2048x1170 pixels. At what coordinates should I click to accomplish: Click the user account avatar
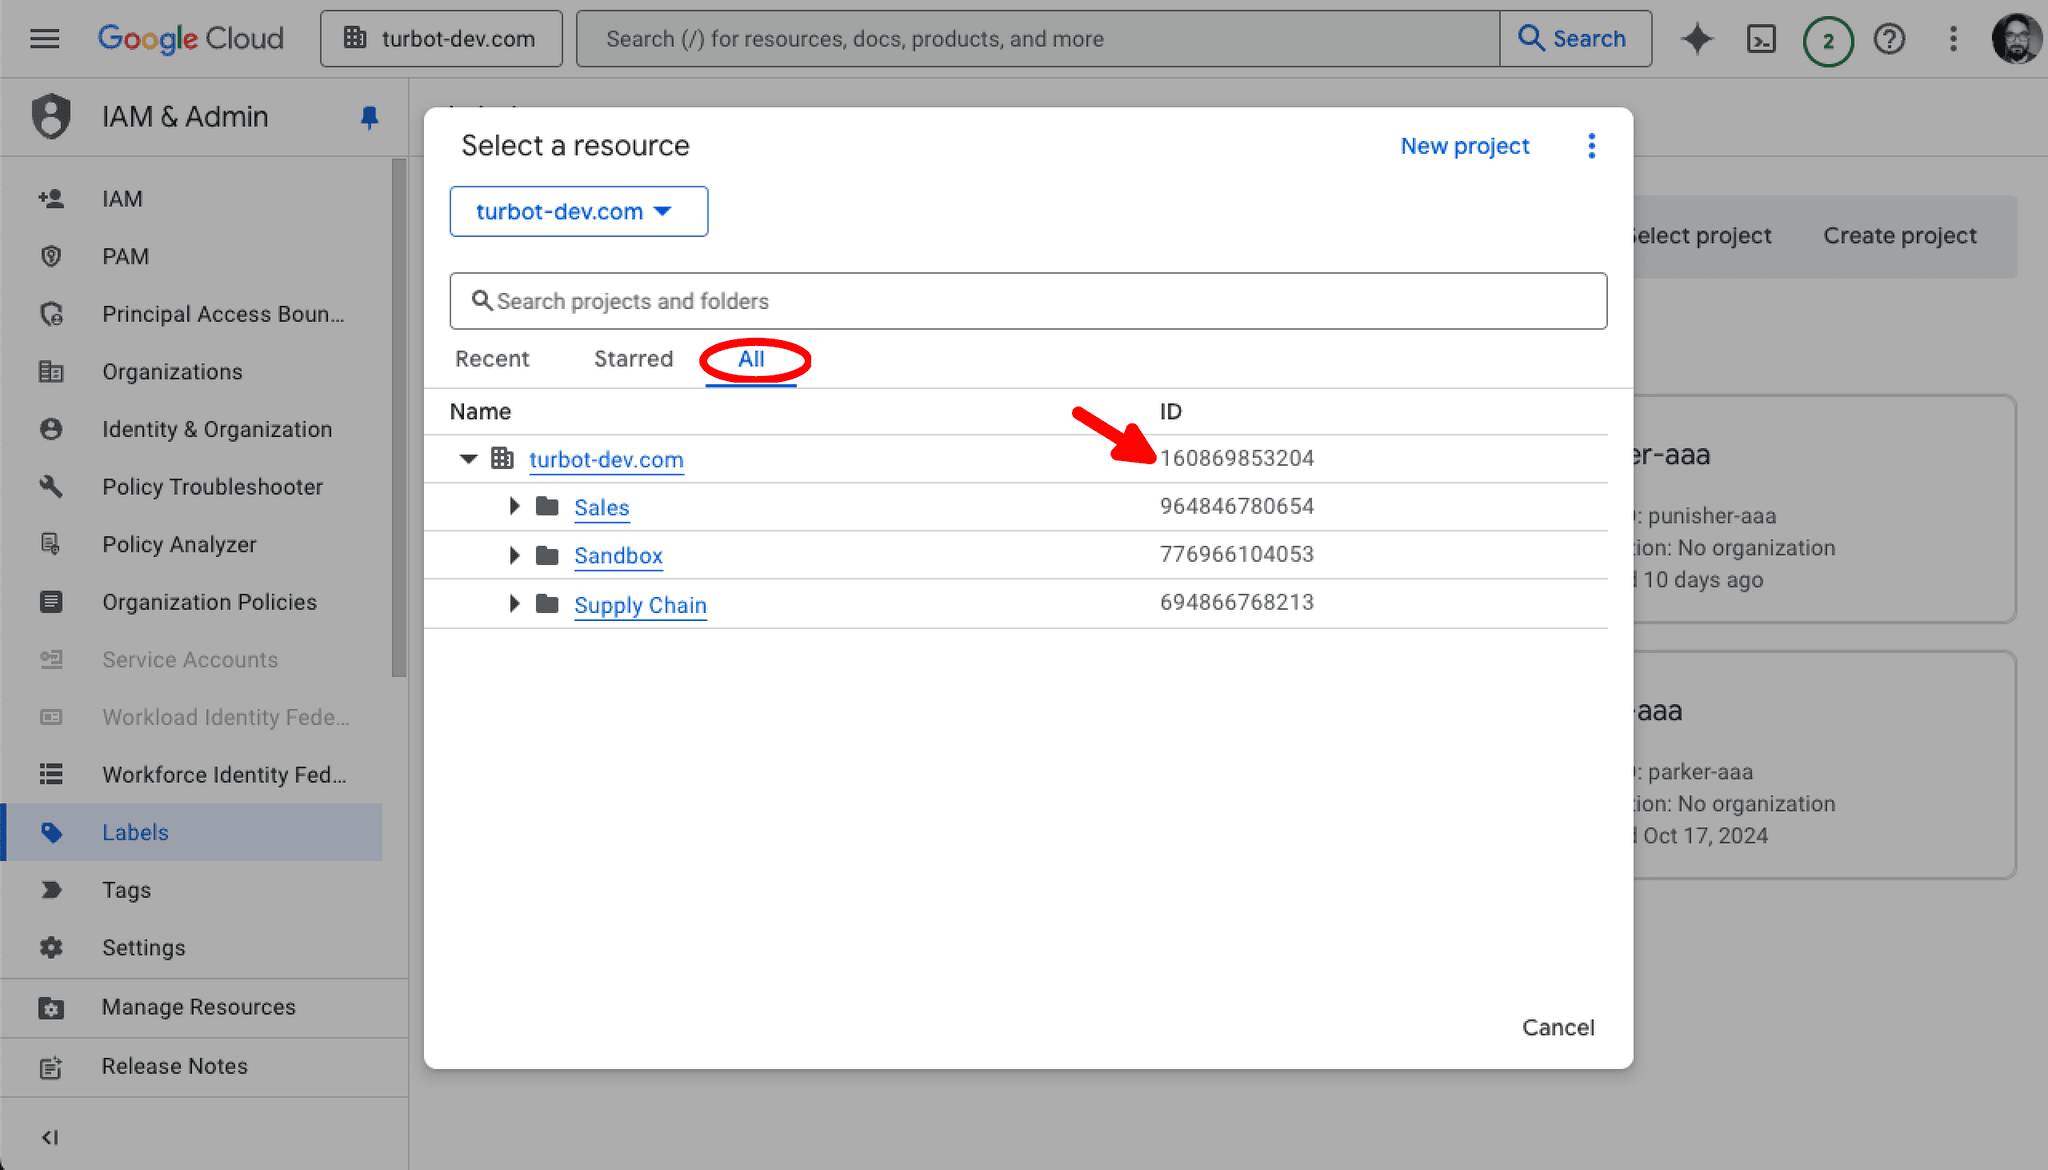[2015, 39]
